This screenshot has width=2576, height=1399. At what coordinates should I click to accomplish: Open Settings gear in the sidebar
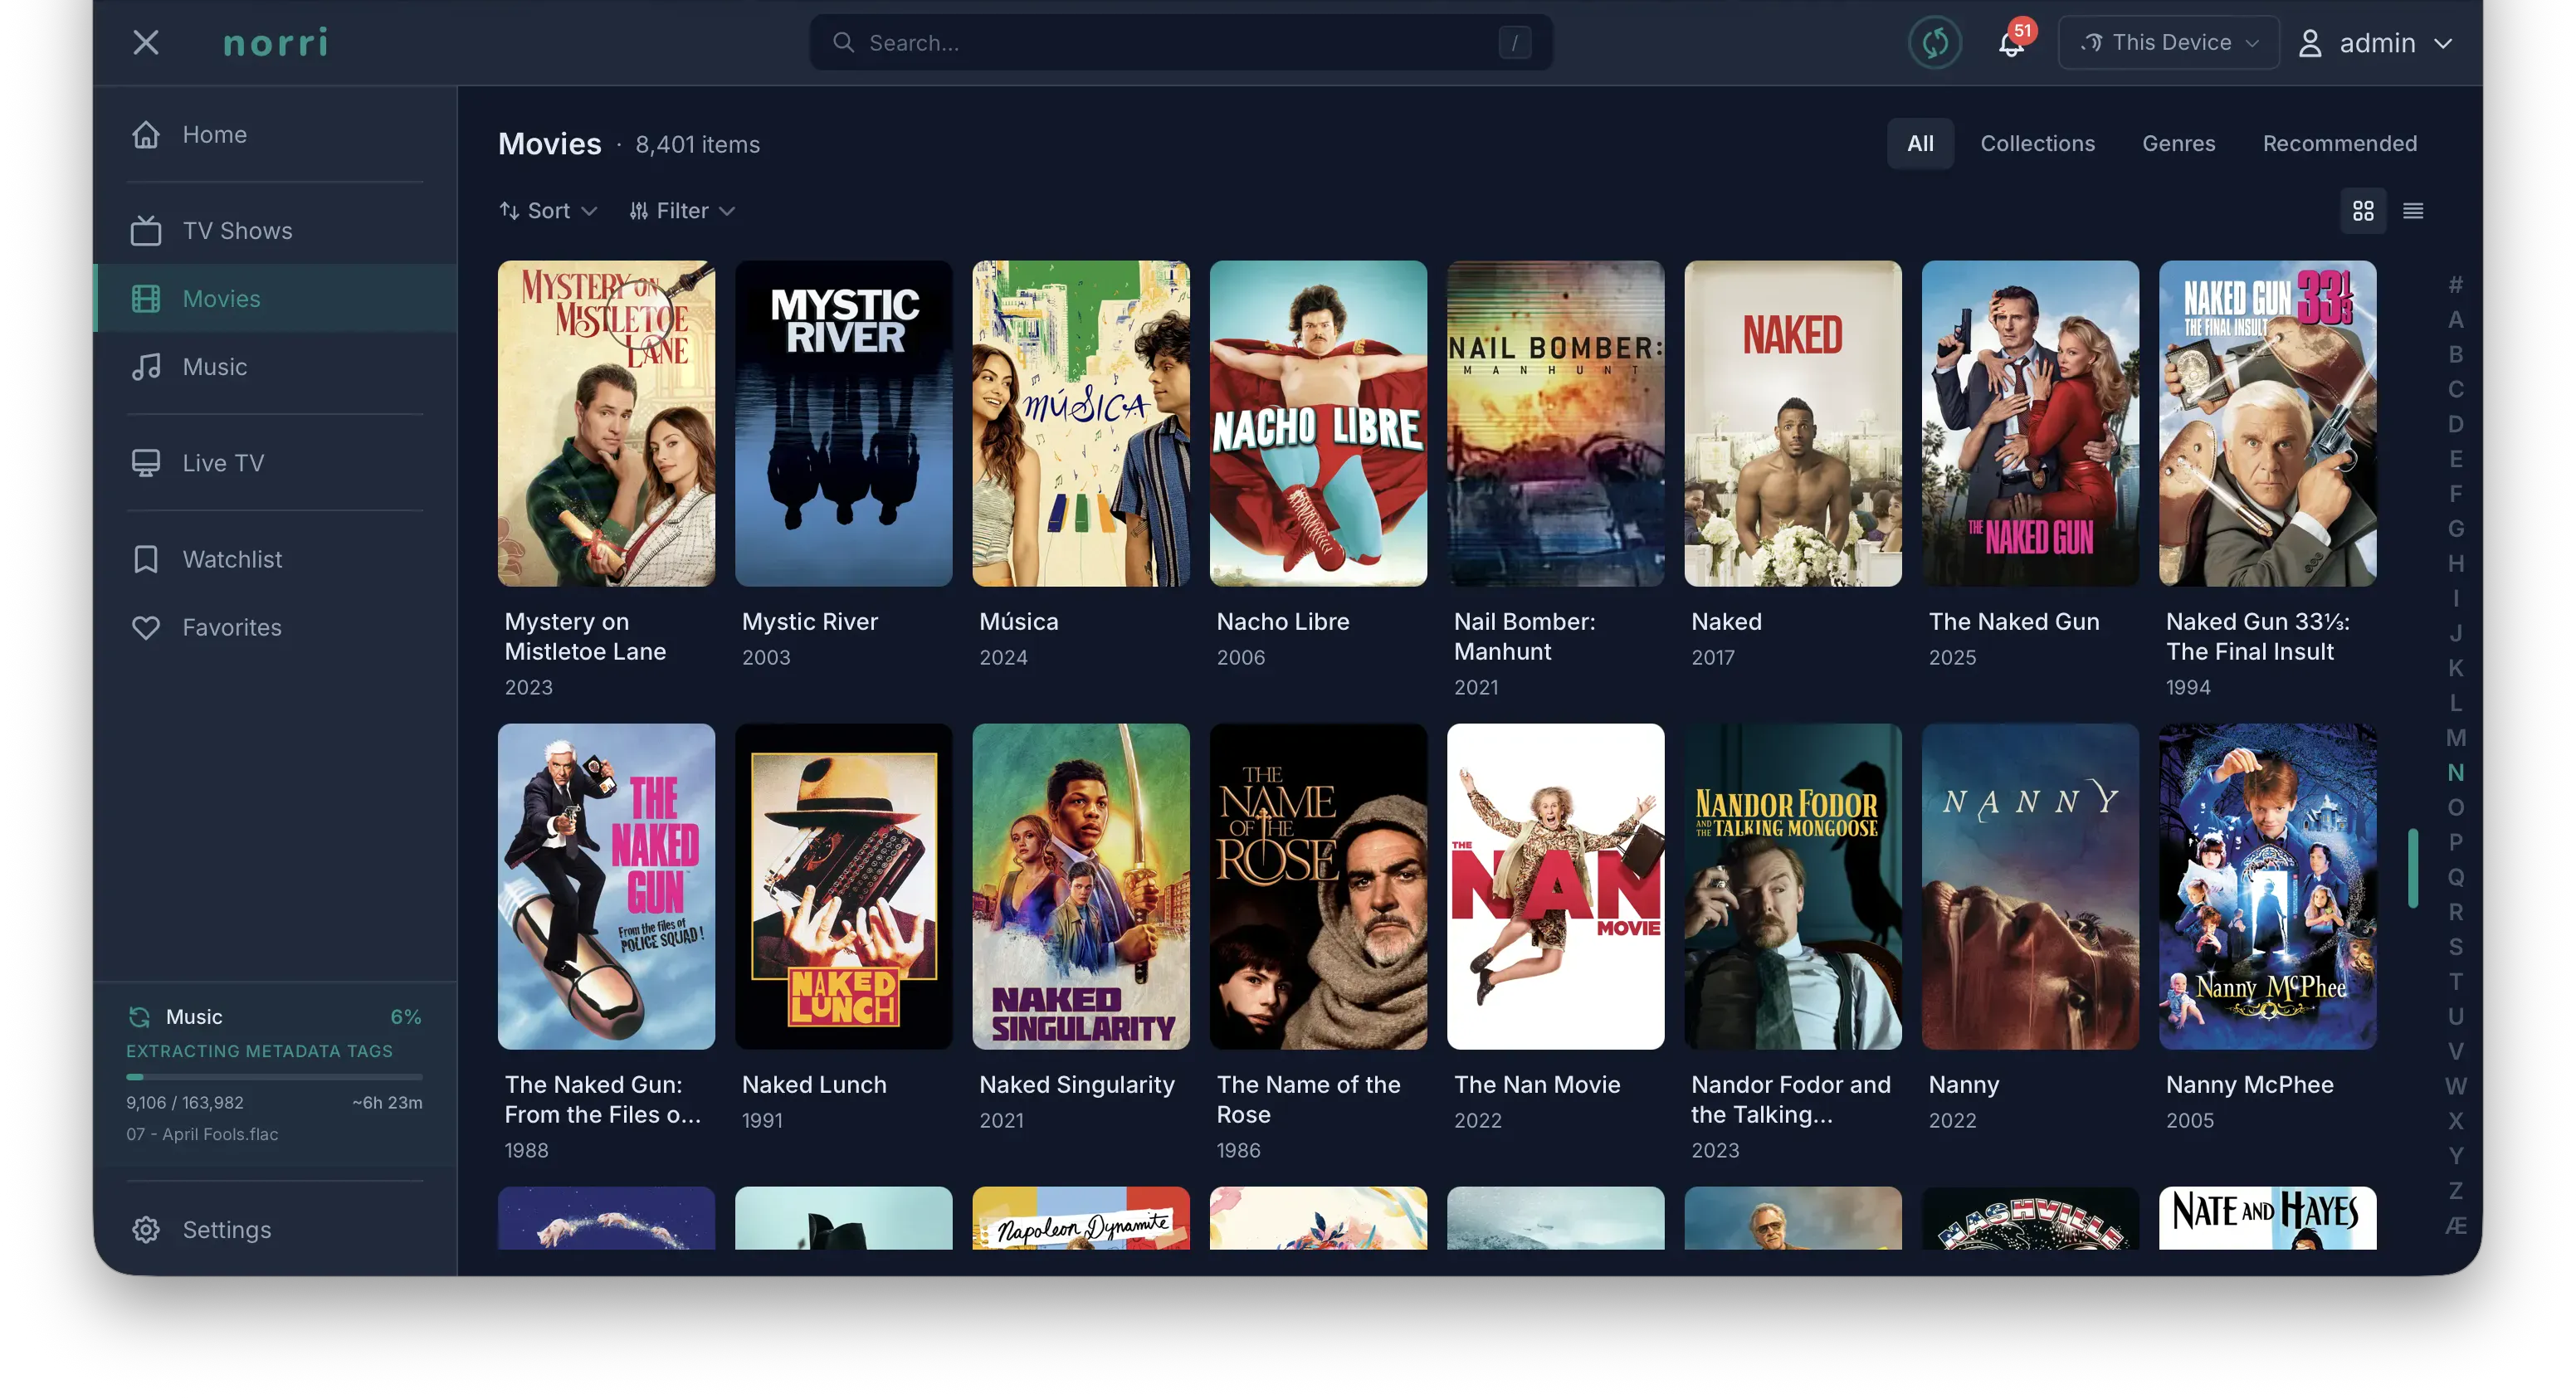coord(147,1229)
